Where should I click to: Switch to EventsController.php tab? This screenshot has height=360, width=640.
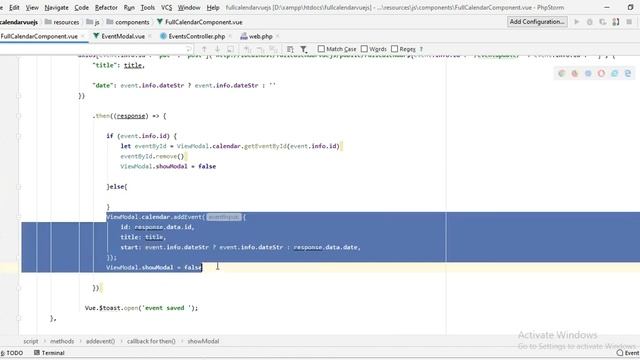tap(196, 36)
